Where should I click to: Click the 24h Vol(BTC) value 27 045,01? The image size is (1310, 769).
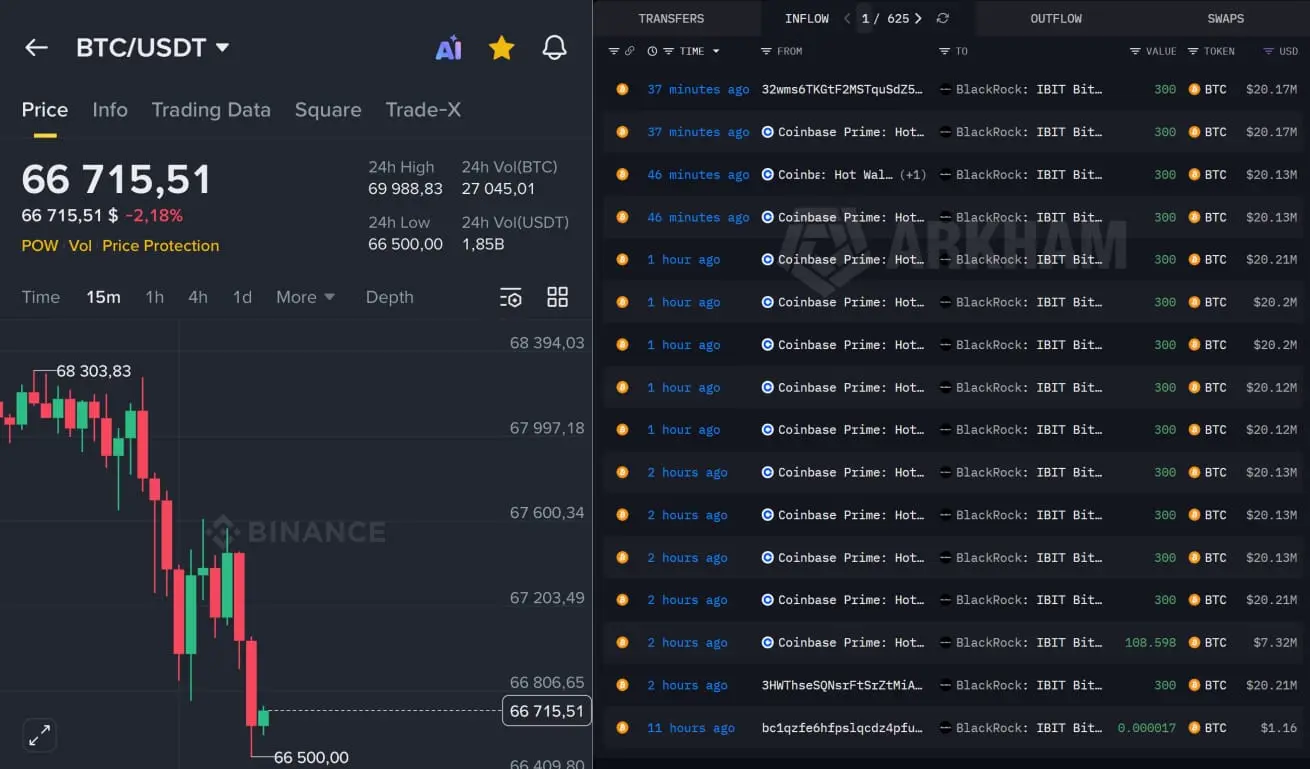click(498, 189)
